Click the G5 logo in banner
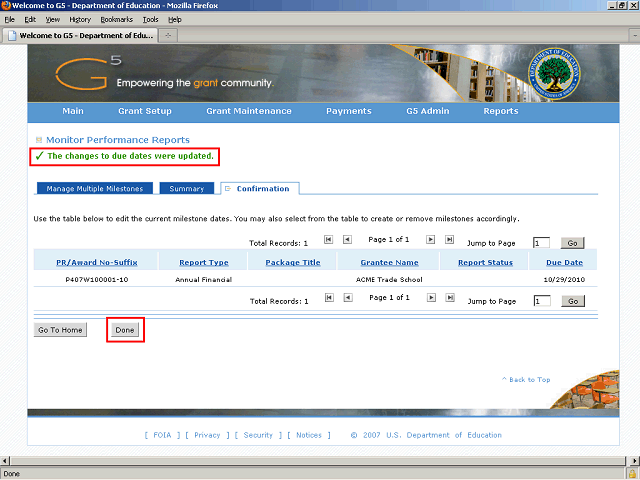 (x=88, y=73)
